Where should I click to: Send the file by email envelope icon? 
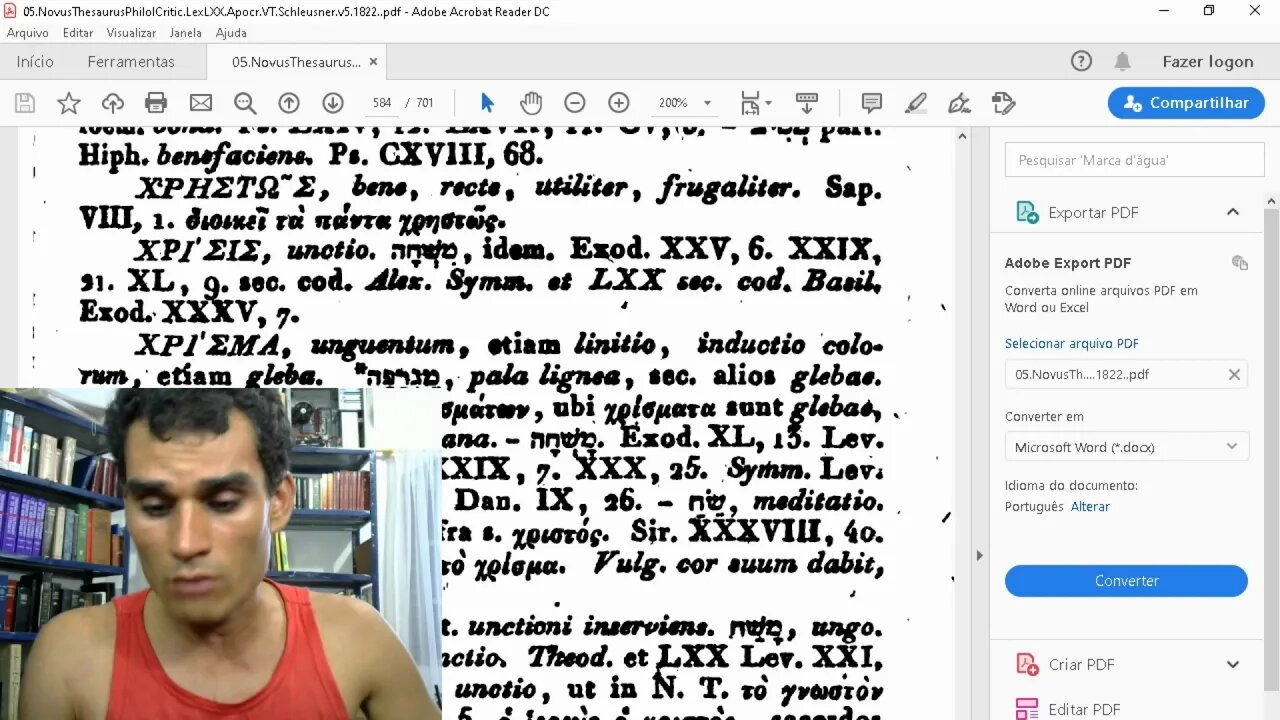click(x=201, y=103)
